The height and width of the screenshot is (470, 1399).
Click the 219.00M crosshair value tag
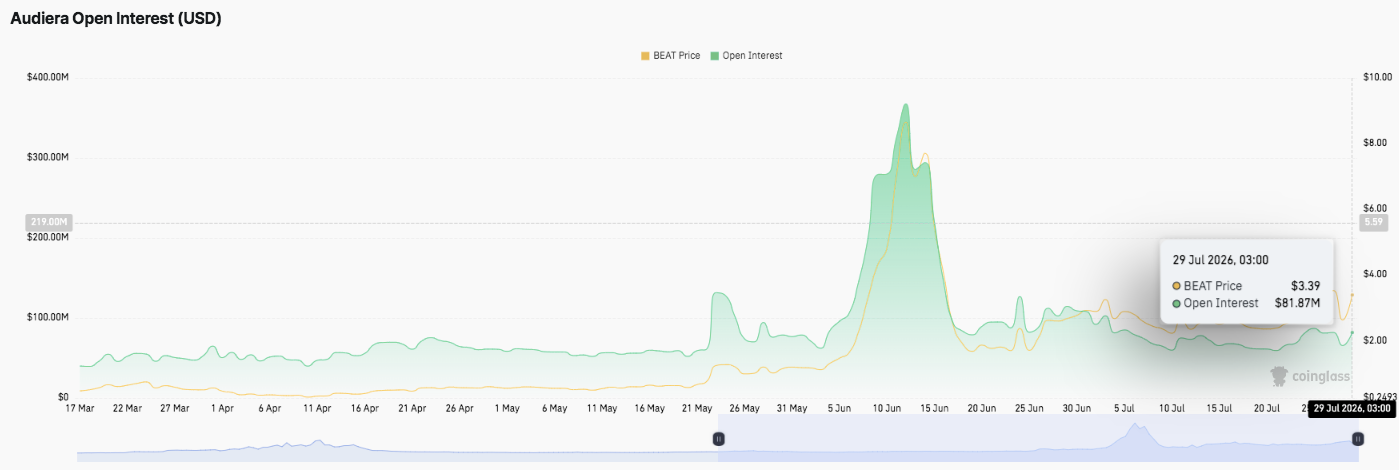tap(50, 222)
